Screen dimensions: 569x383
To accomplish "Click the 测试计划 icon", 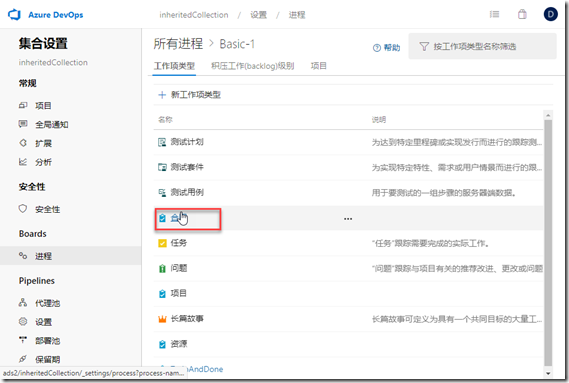I will pyautogui.click(x=162, y=142).
